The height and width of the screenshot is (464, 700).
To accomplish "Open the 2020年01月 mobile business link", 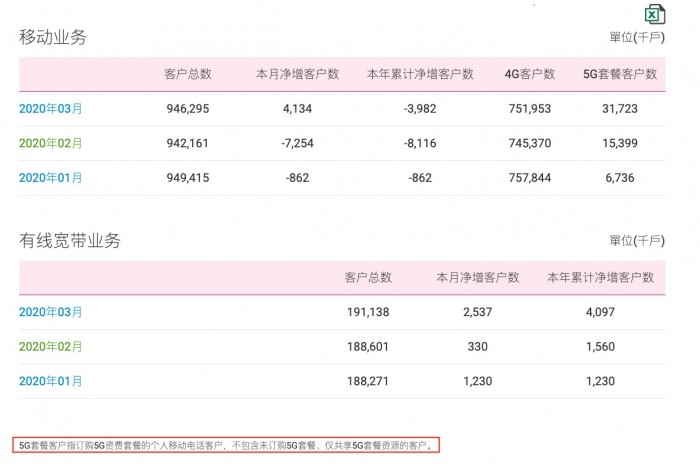I will click(51, 178).
